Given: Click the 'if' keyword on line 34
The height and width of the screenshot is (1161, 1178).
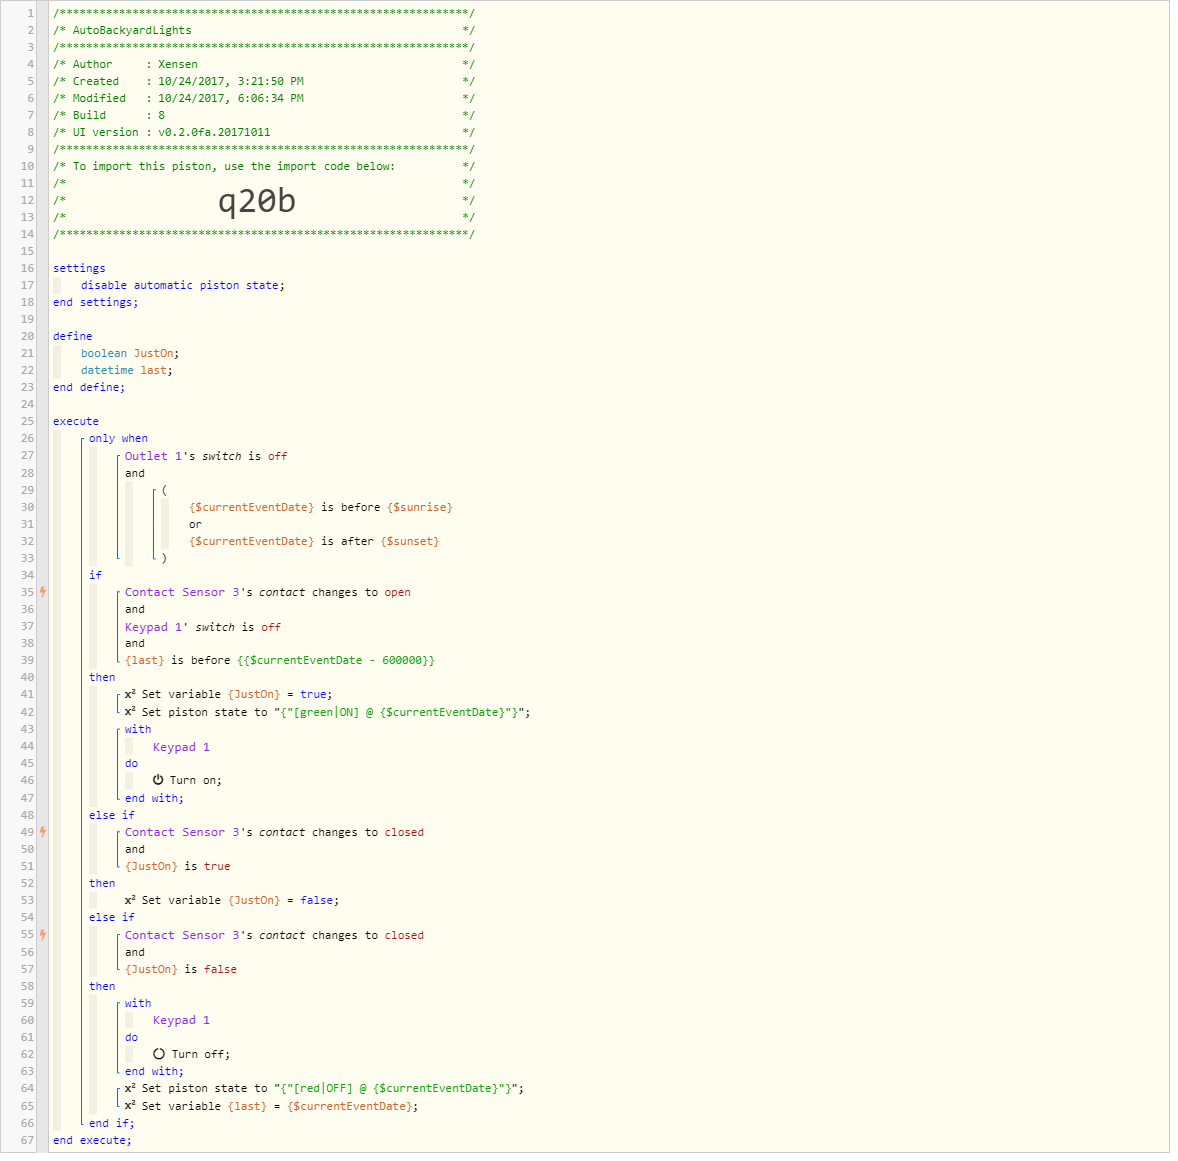Looking at the screenshot, I should coord(95,575).
